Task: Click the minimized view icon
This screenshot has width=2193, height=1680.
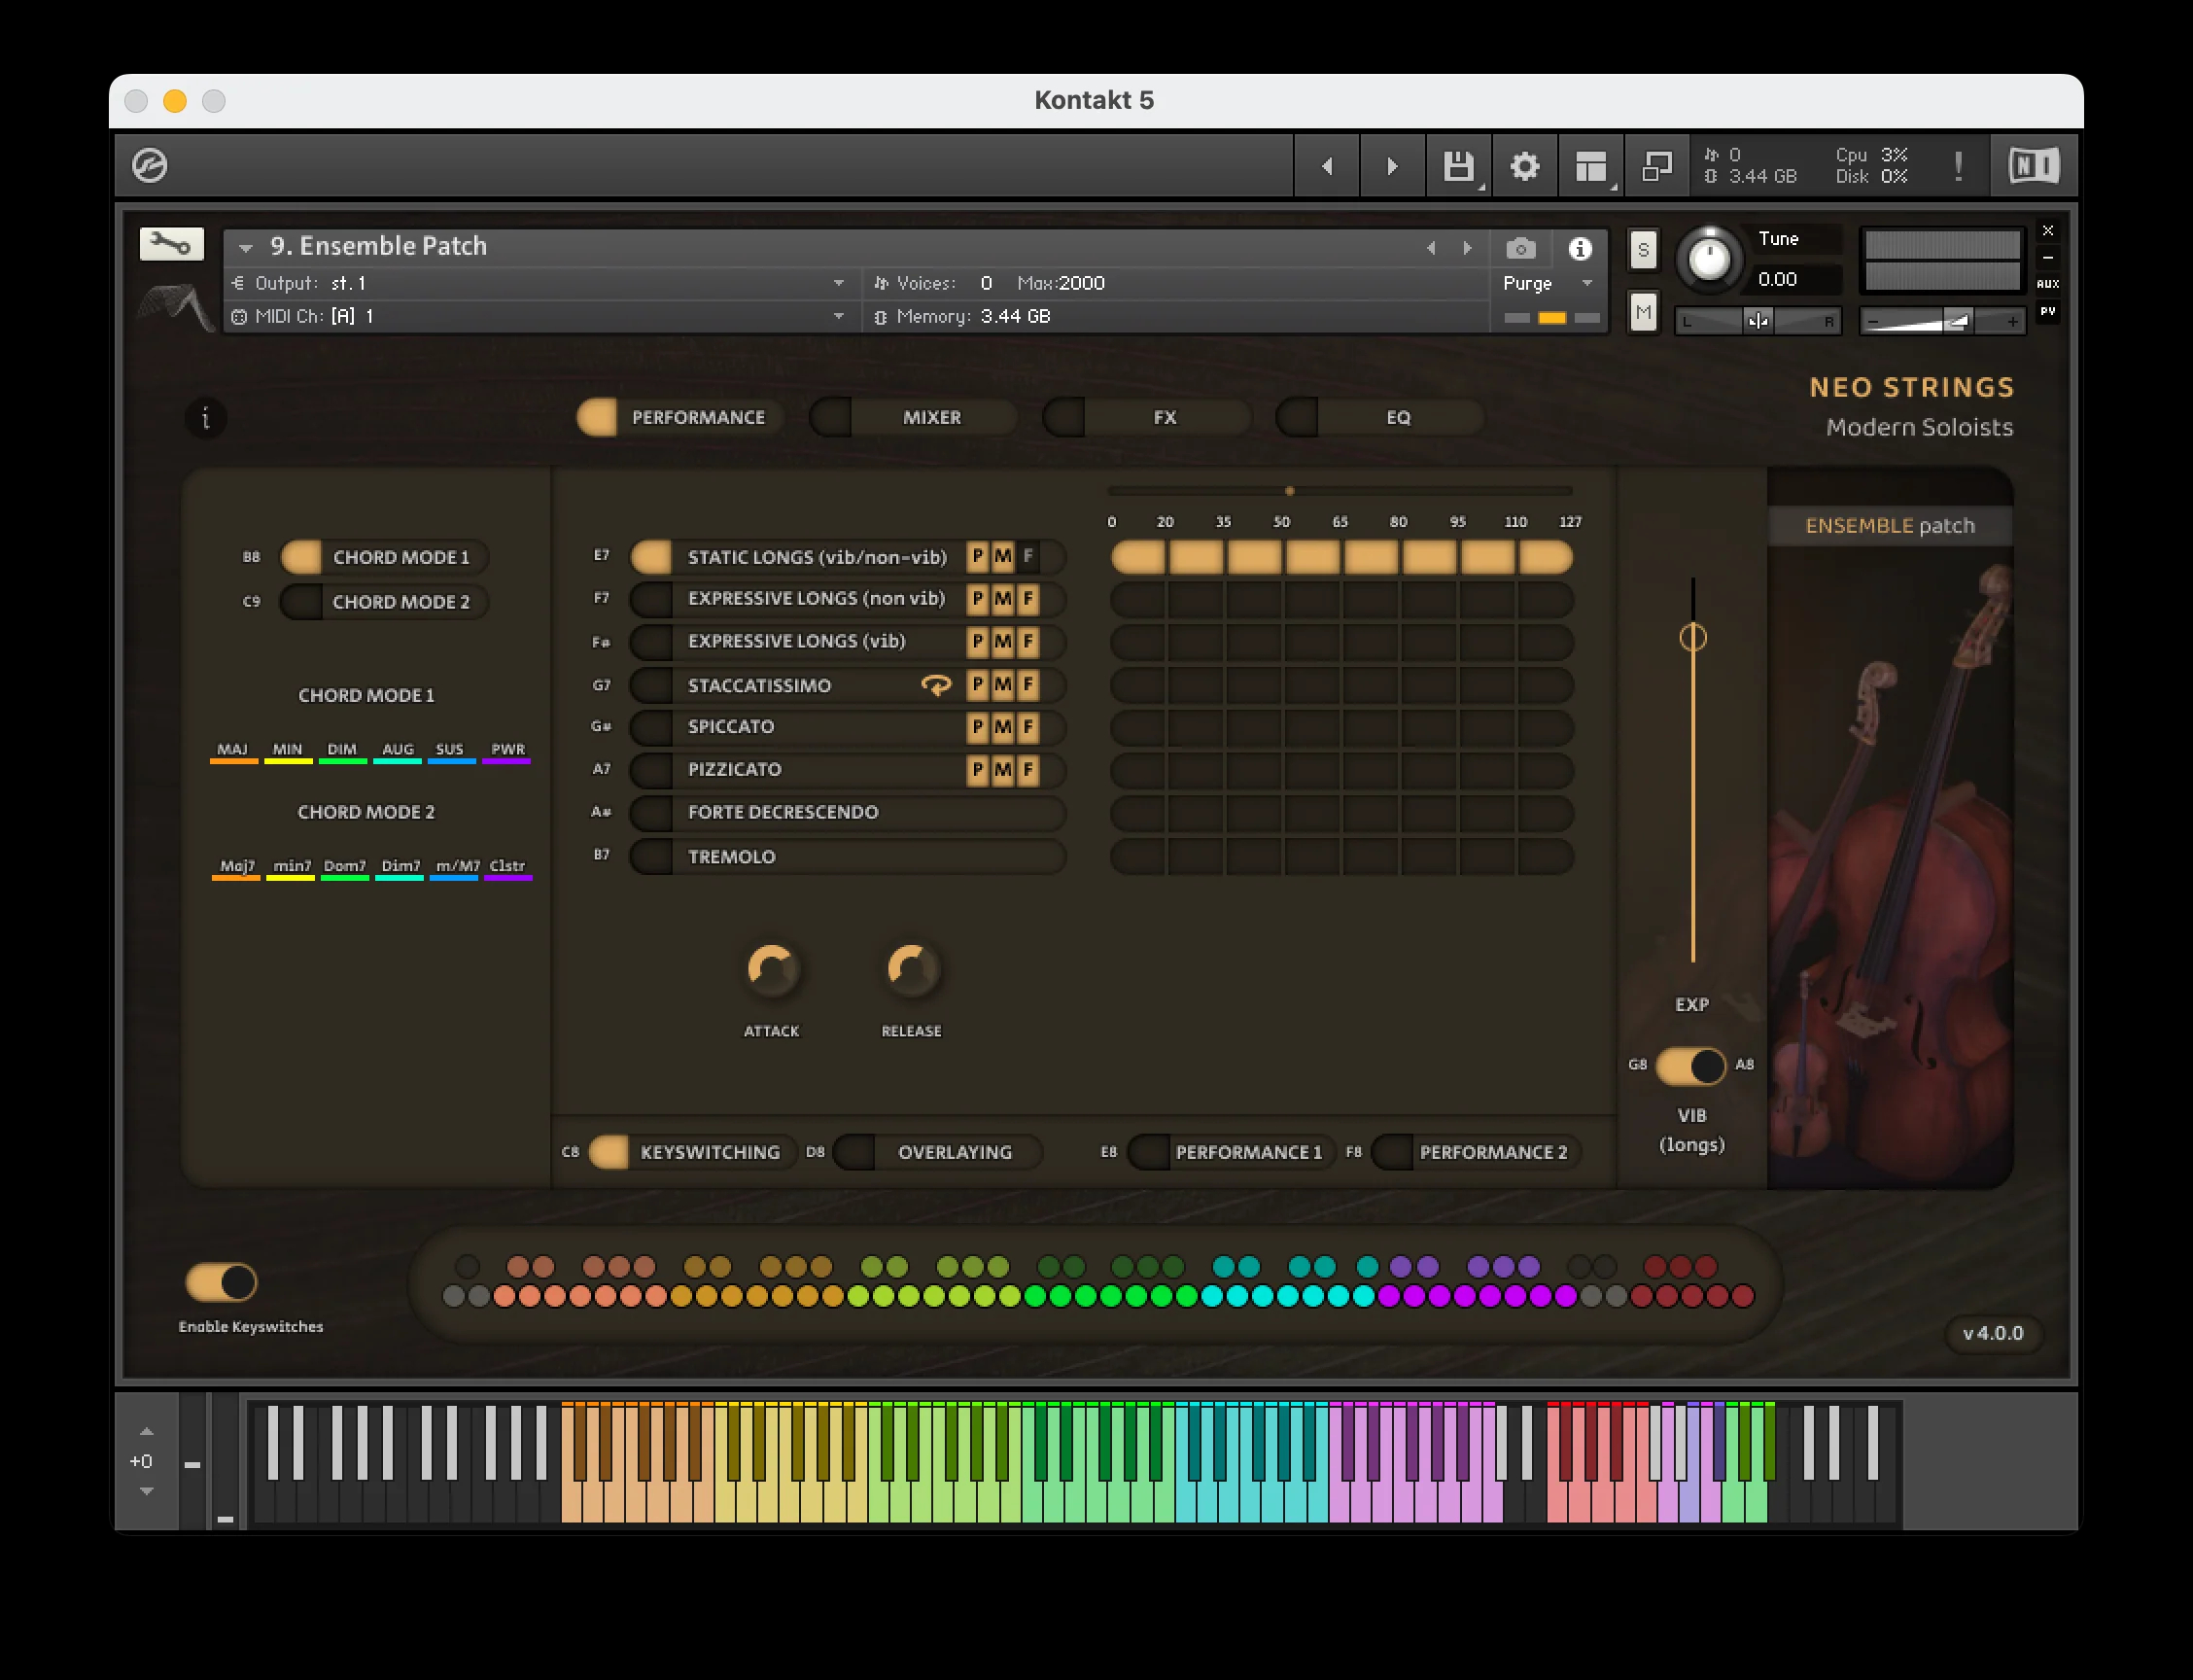Action: click(x=1657, y=166)
